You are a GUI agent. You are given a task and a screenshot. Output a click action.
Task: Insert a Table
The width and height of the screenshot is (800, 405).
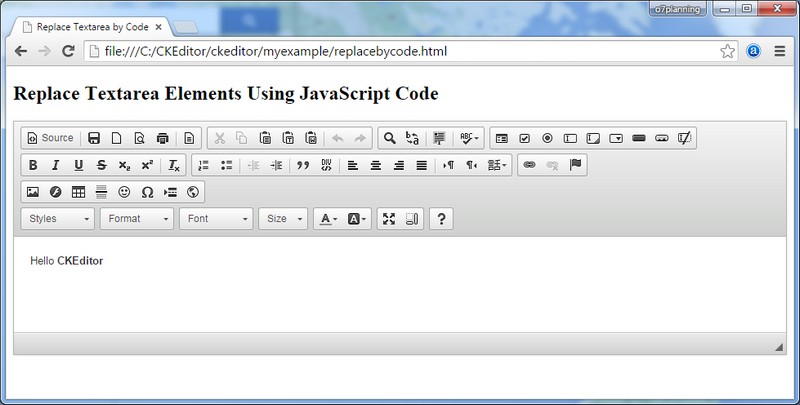coord(78,192)
